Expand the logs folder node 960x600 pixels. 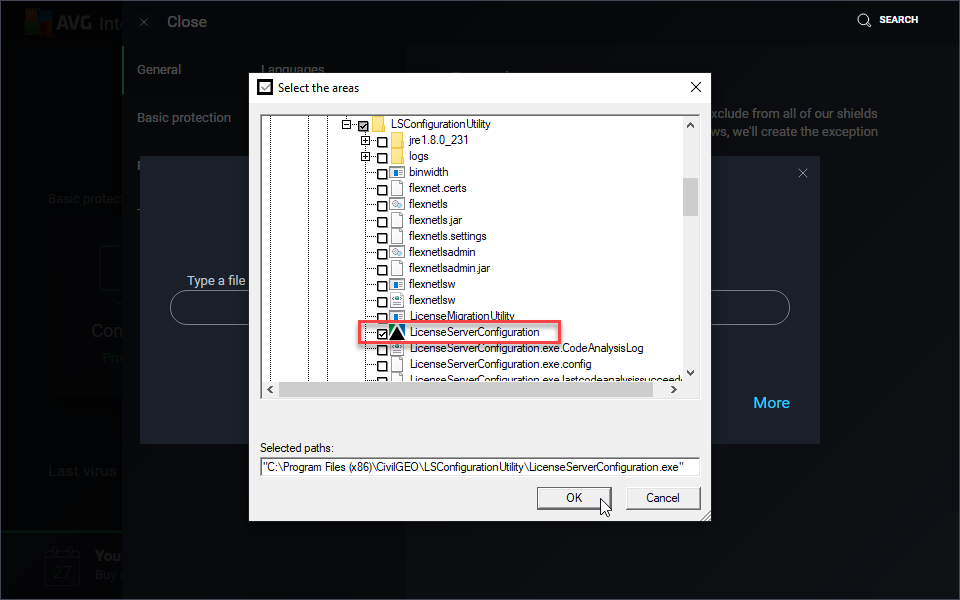[366, 156]
